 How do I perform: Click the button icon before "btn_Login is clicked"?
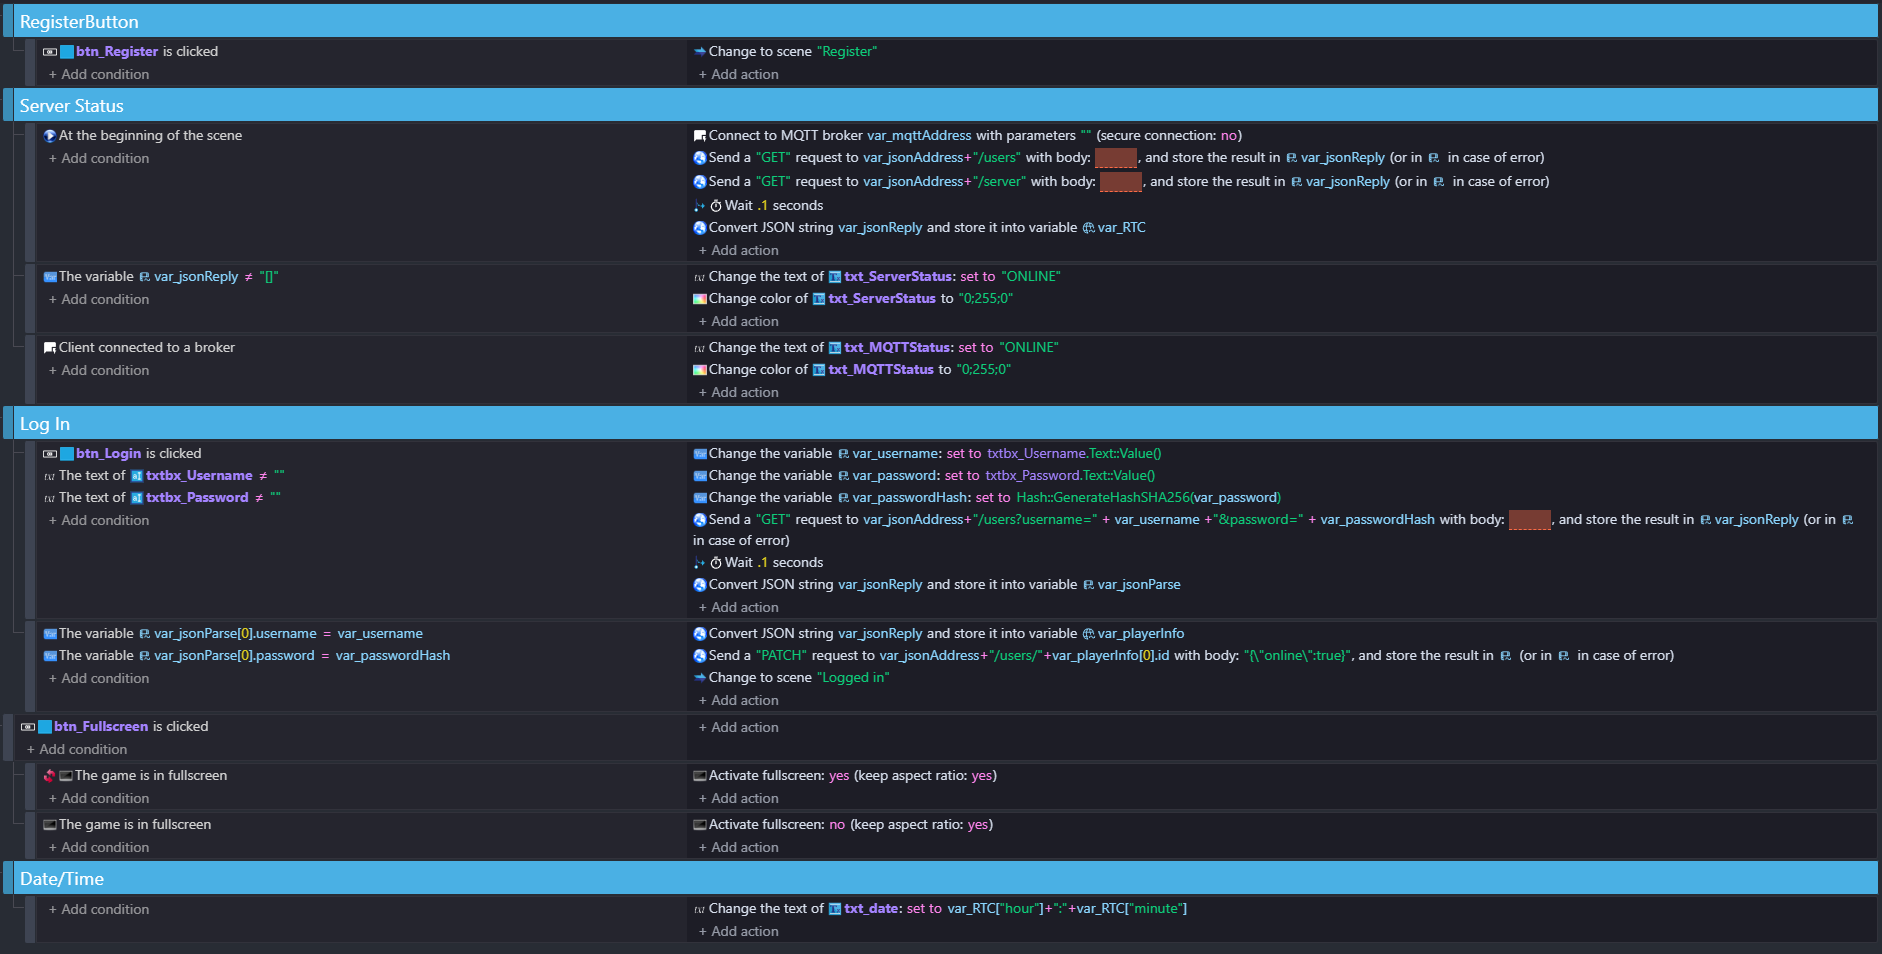point(50,454)
